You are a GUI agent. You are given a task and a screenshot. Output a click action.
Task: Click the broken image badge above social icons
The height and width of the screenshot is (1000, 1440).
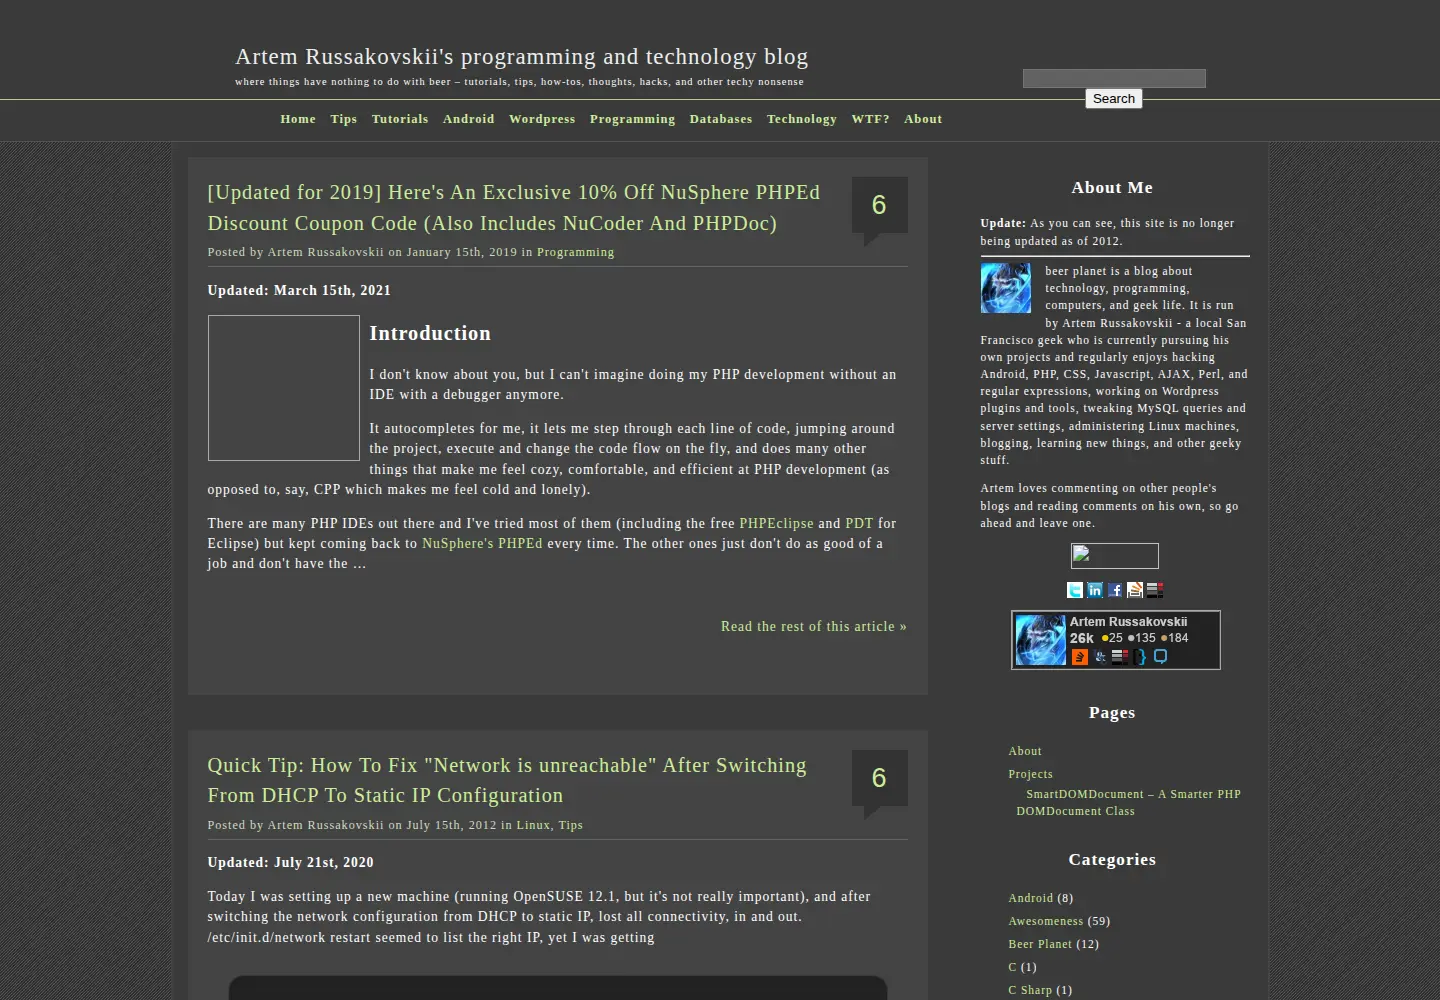pyautogui.click(x=1115, y=556)
